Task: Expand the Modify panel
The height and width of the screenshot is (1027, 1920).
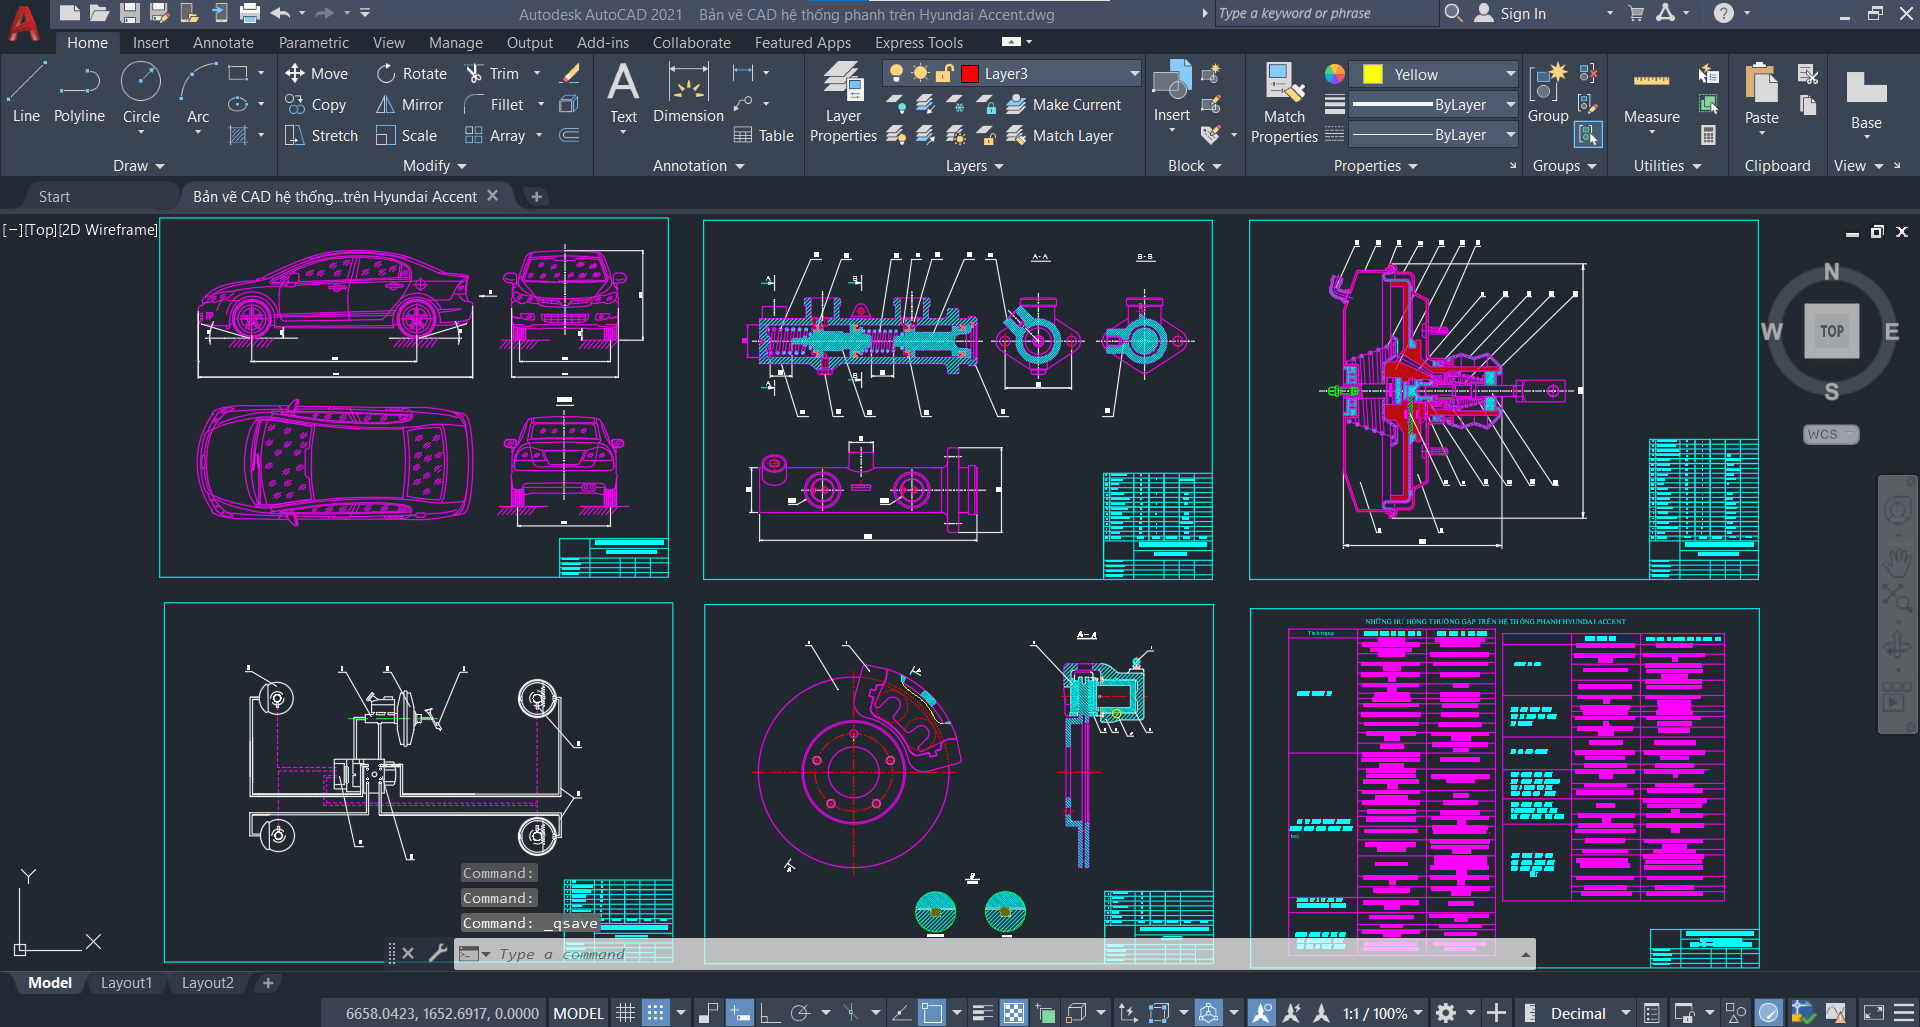Action: click(x=434, y=166)
